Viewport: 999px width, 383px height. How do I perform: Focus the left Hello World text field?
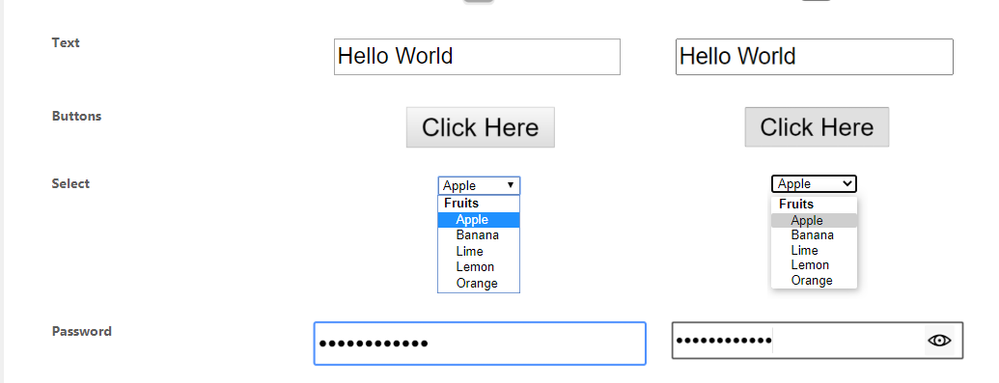pos(477,57)
